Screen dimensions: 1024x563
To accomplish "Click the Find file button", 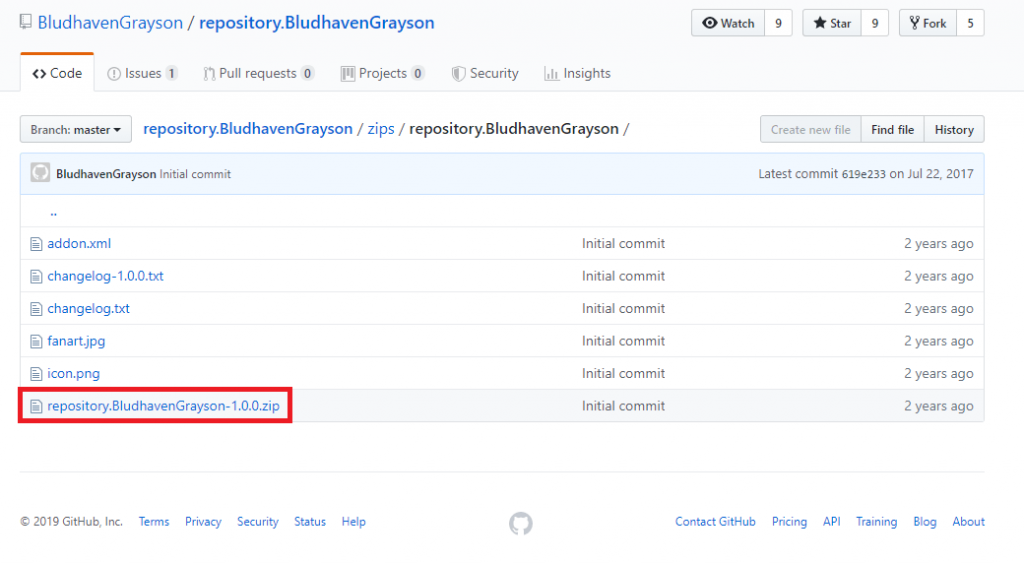I will (x=892, y=129).
